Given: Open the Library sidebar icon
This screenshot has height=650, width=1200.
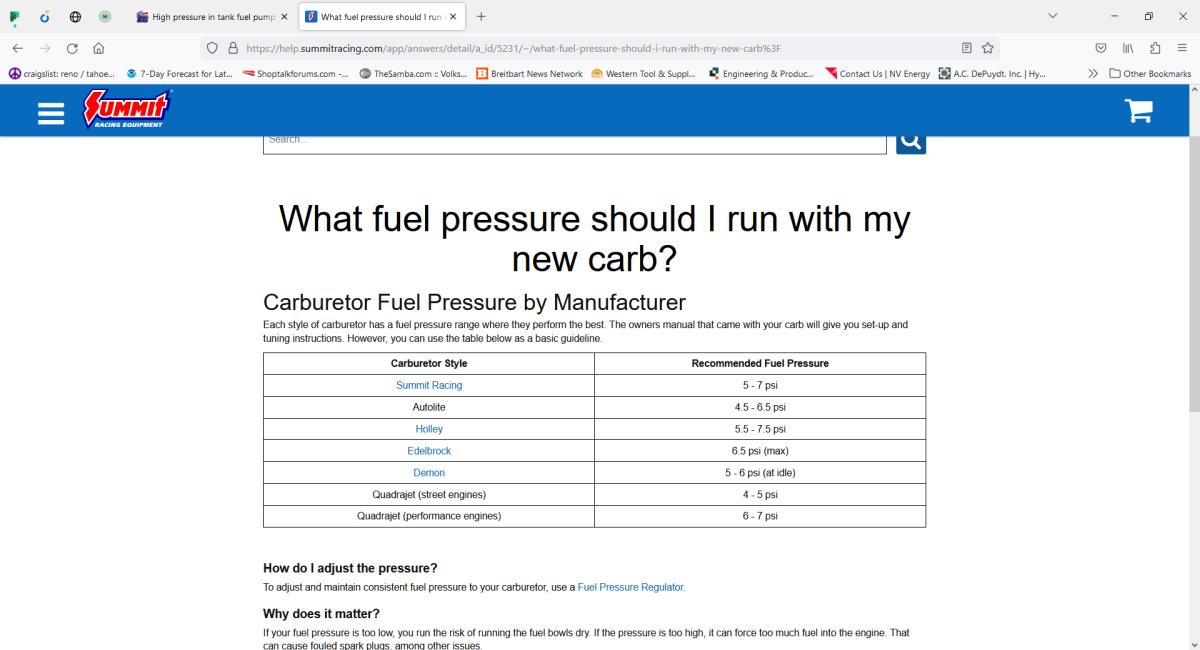Looking at the screenshot, I should click(x=1128, y=48).
